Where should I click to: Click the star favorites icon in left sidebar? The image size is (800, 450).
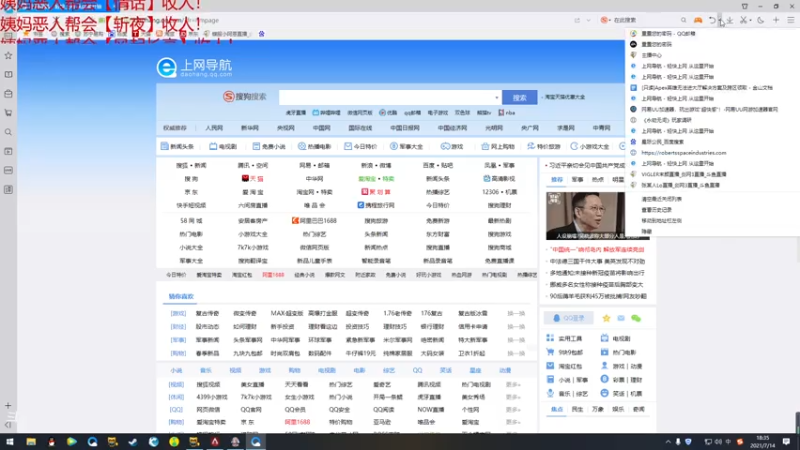click(x=8, y=55)
